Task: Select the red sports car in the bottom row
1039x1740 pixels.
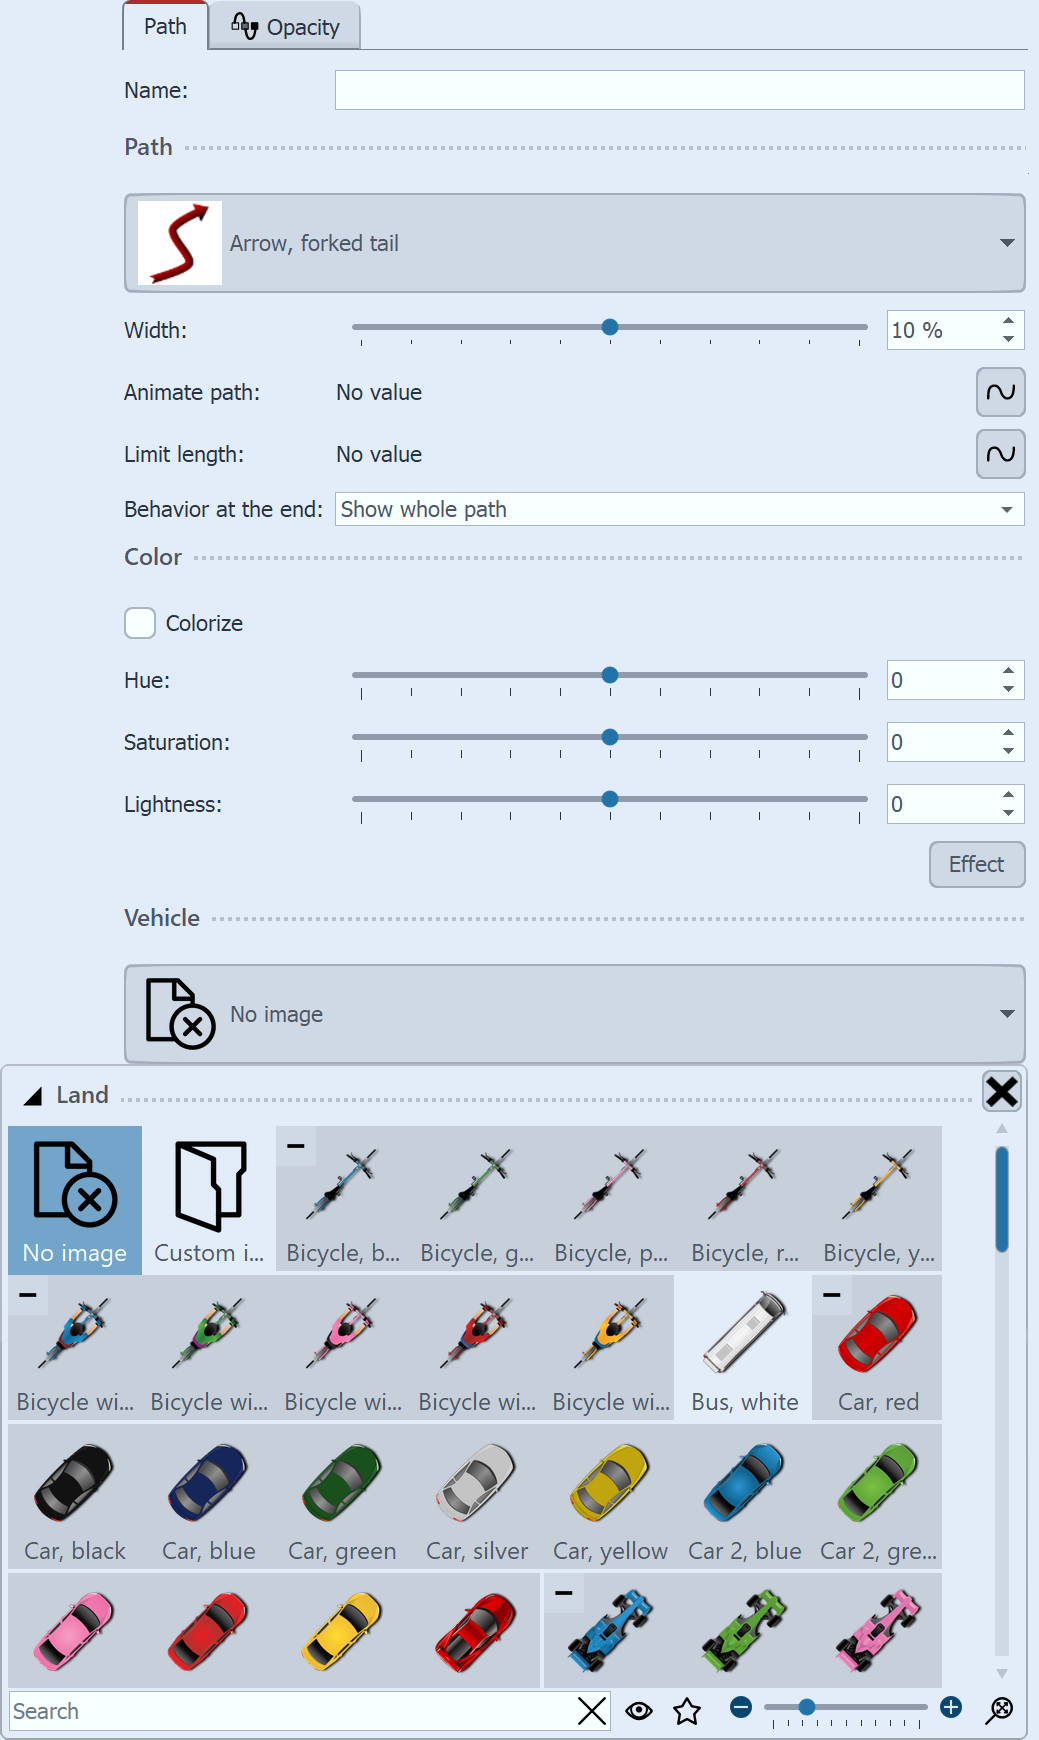Action: pyautogui.click(x=477, y=1631)
